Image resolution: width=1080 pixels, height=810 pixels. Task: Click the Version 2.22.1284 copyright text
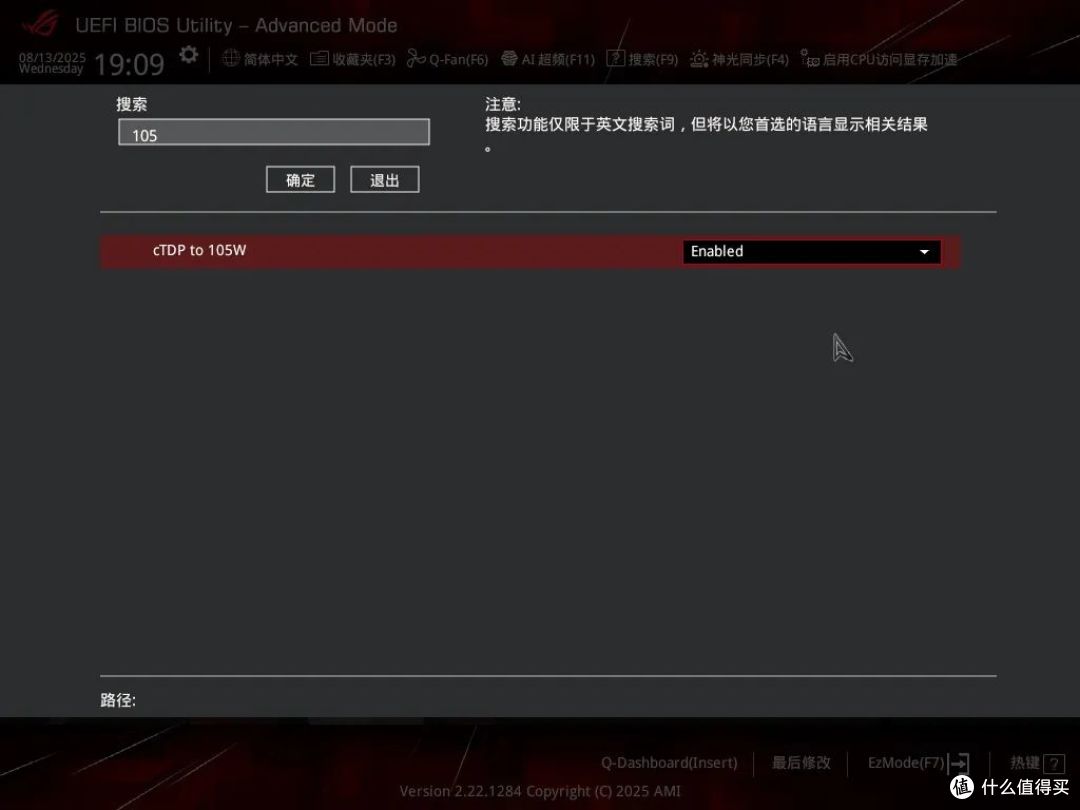point(540,791)
